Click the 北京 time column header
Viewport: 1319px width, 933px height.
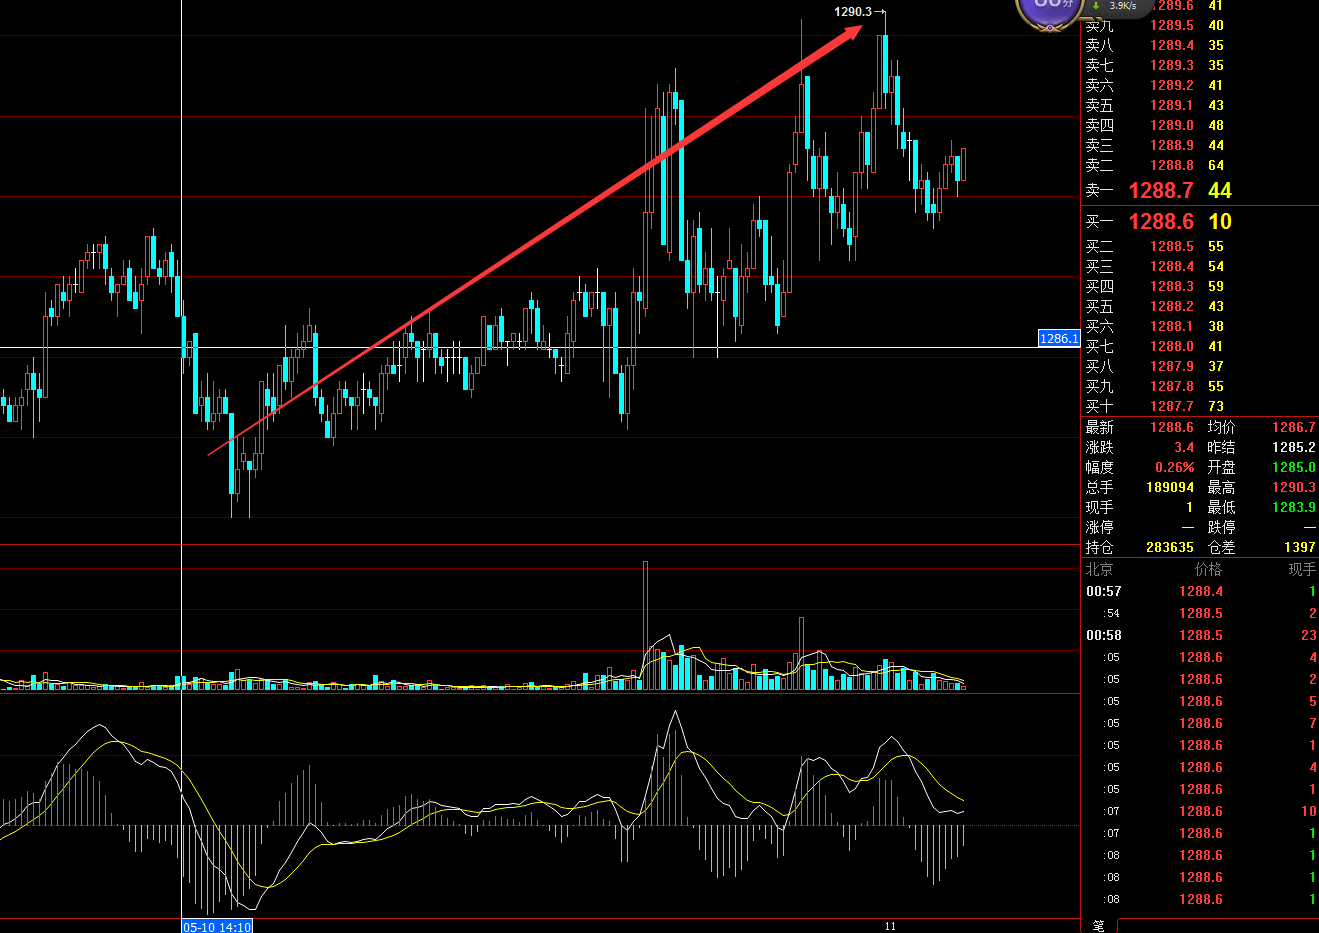point(1099,569)
